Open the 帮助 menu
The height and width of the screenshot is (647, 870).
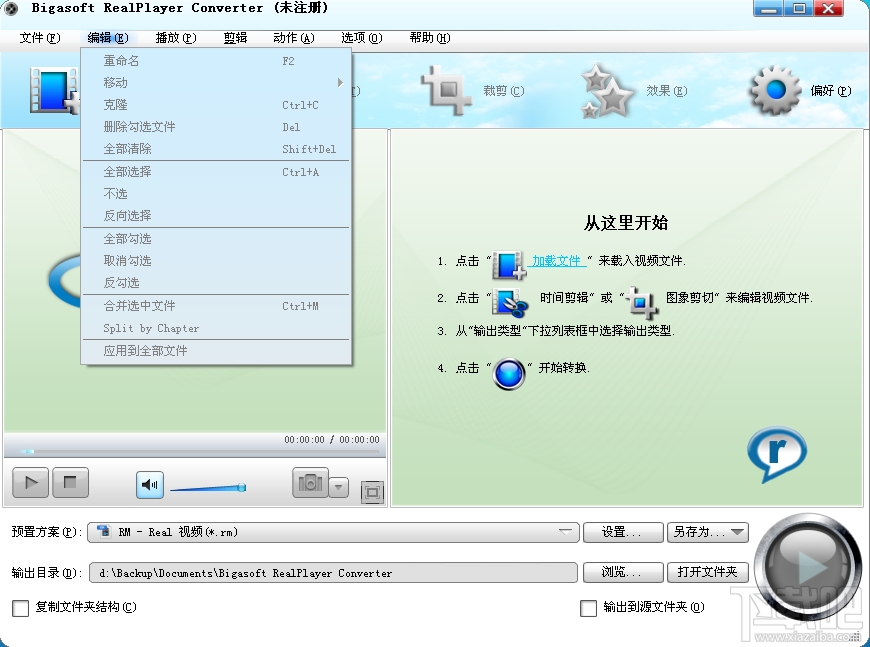428,38
